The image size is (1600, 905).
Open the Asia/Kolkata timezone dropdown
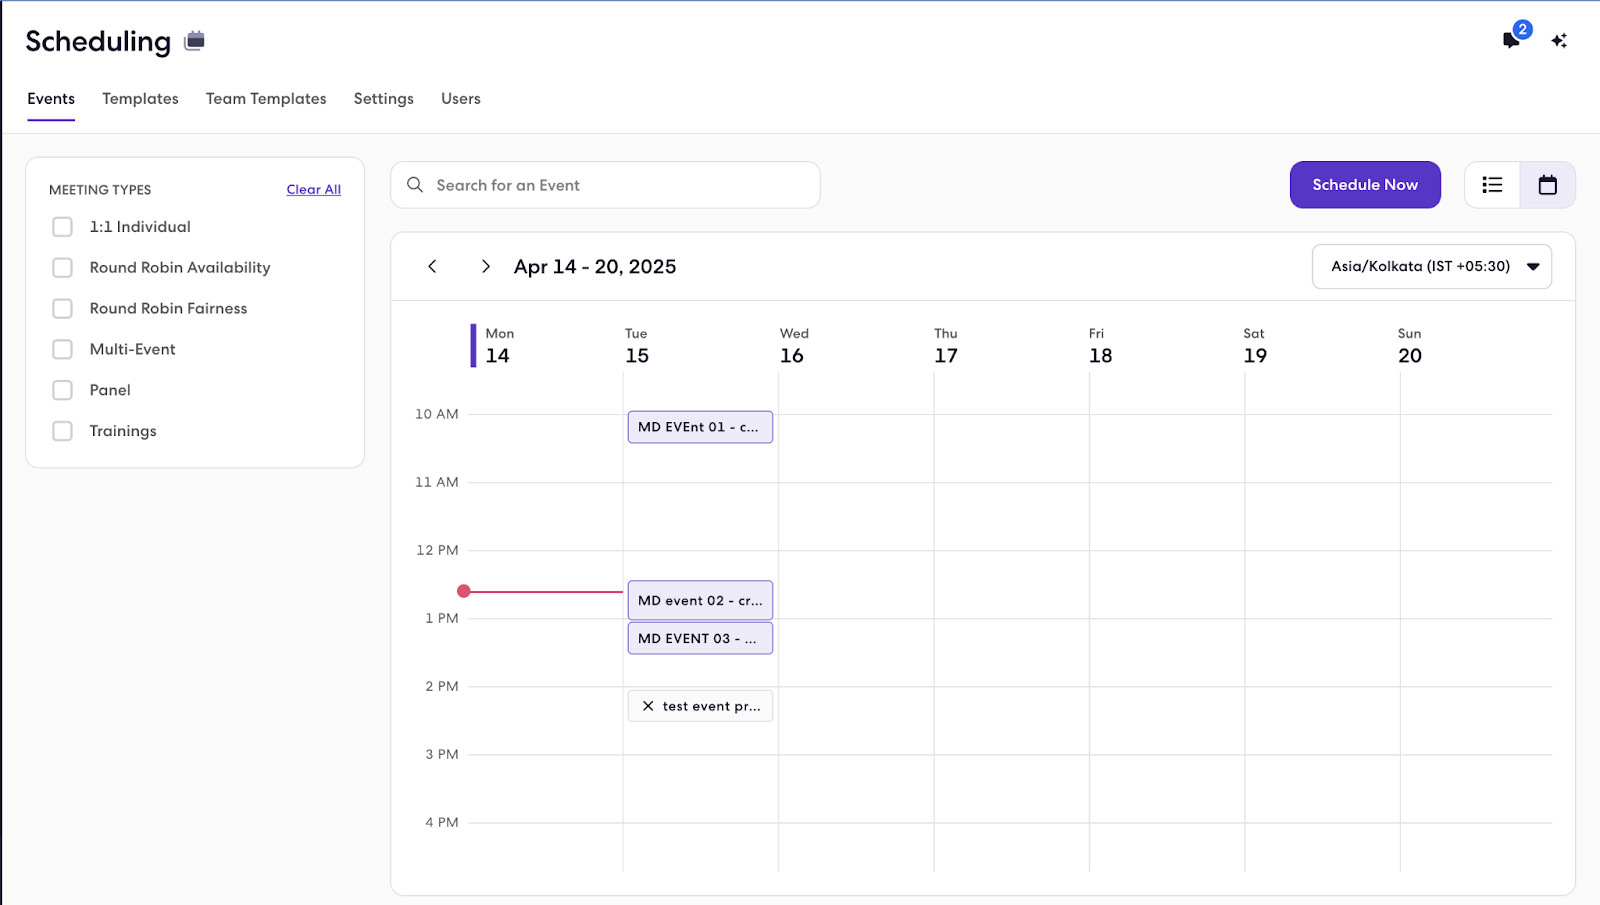pos(1430,266)
